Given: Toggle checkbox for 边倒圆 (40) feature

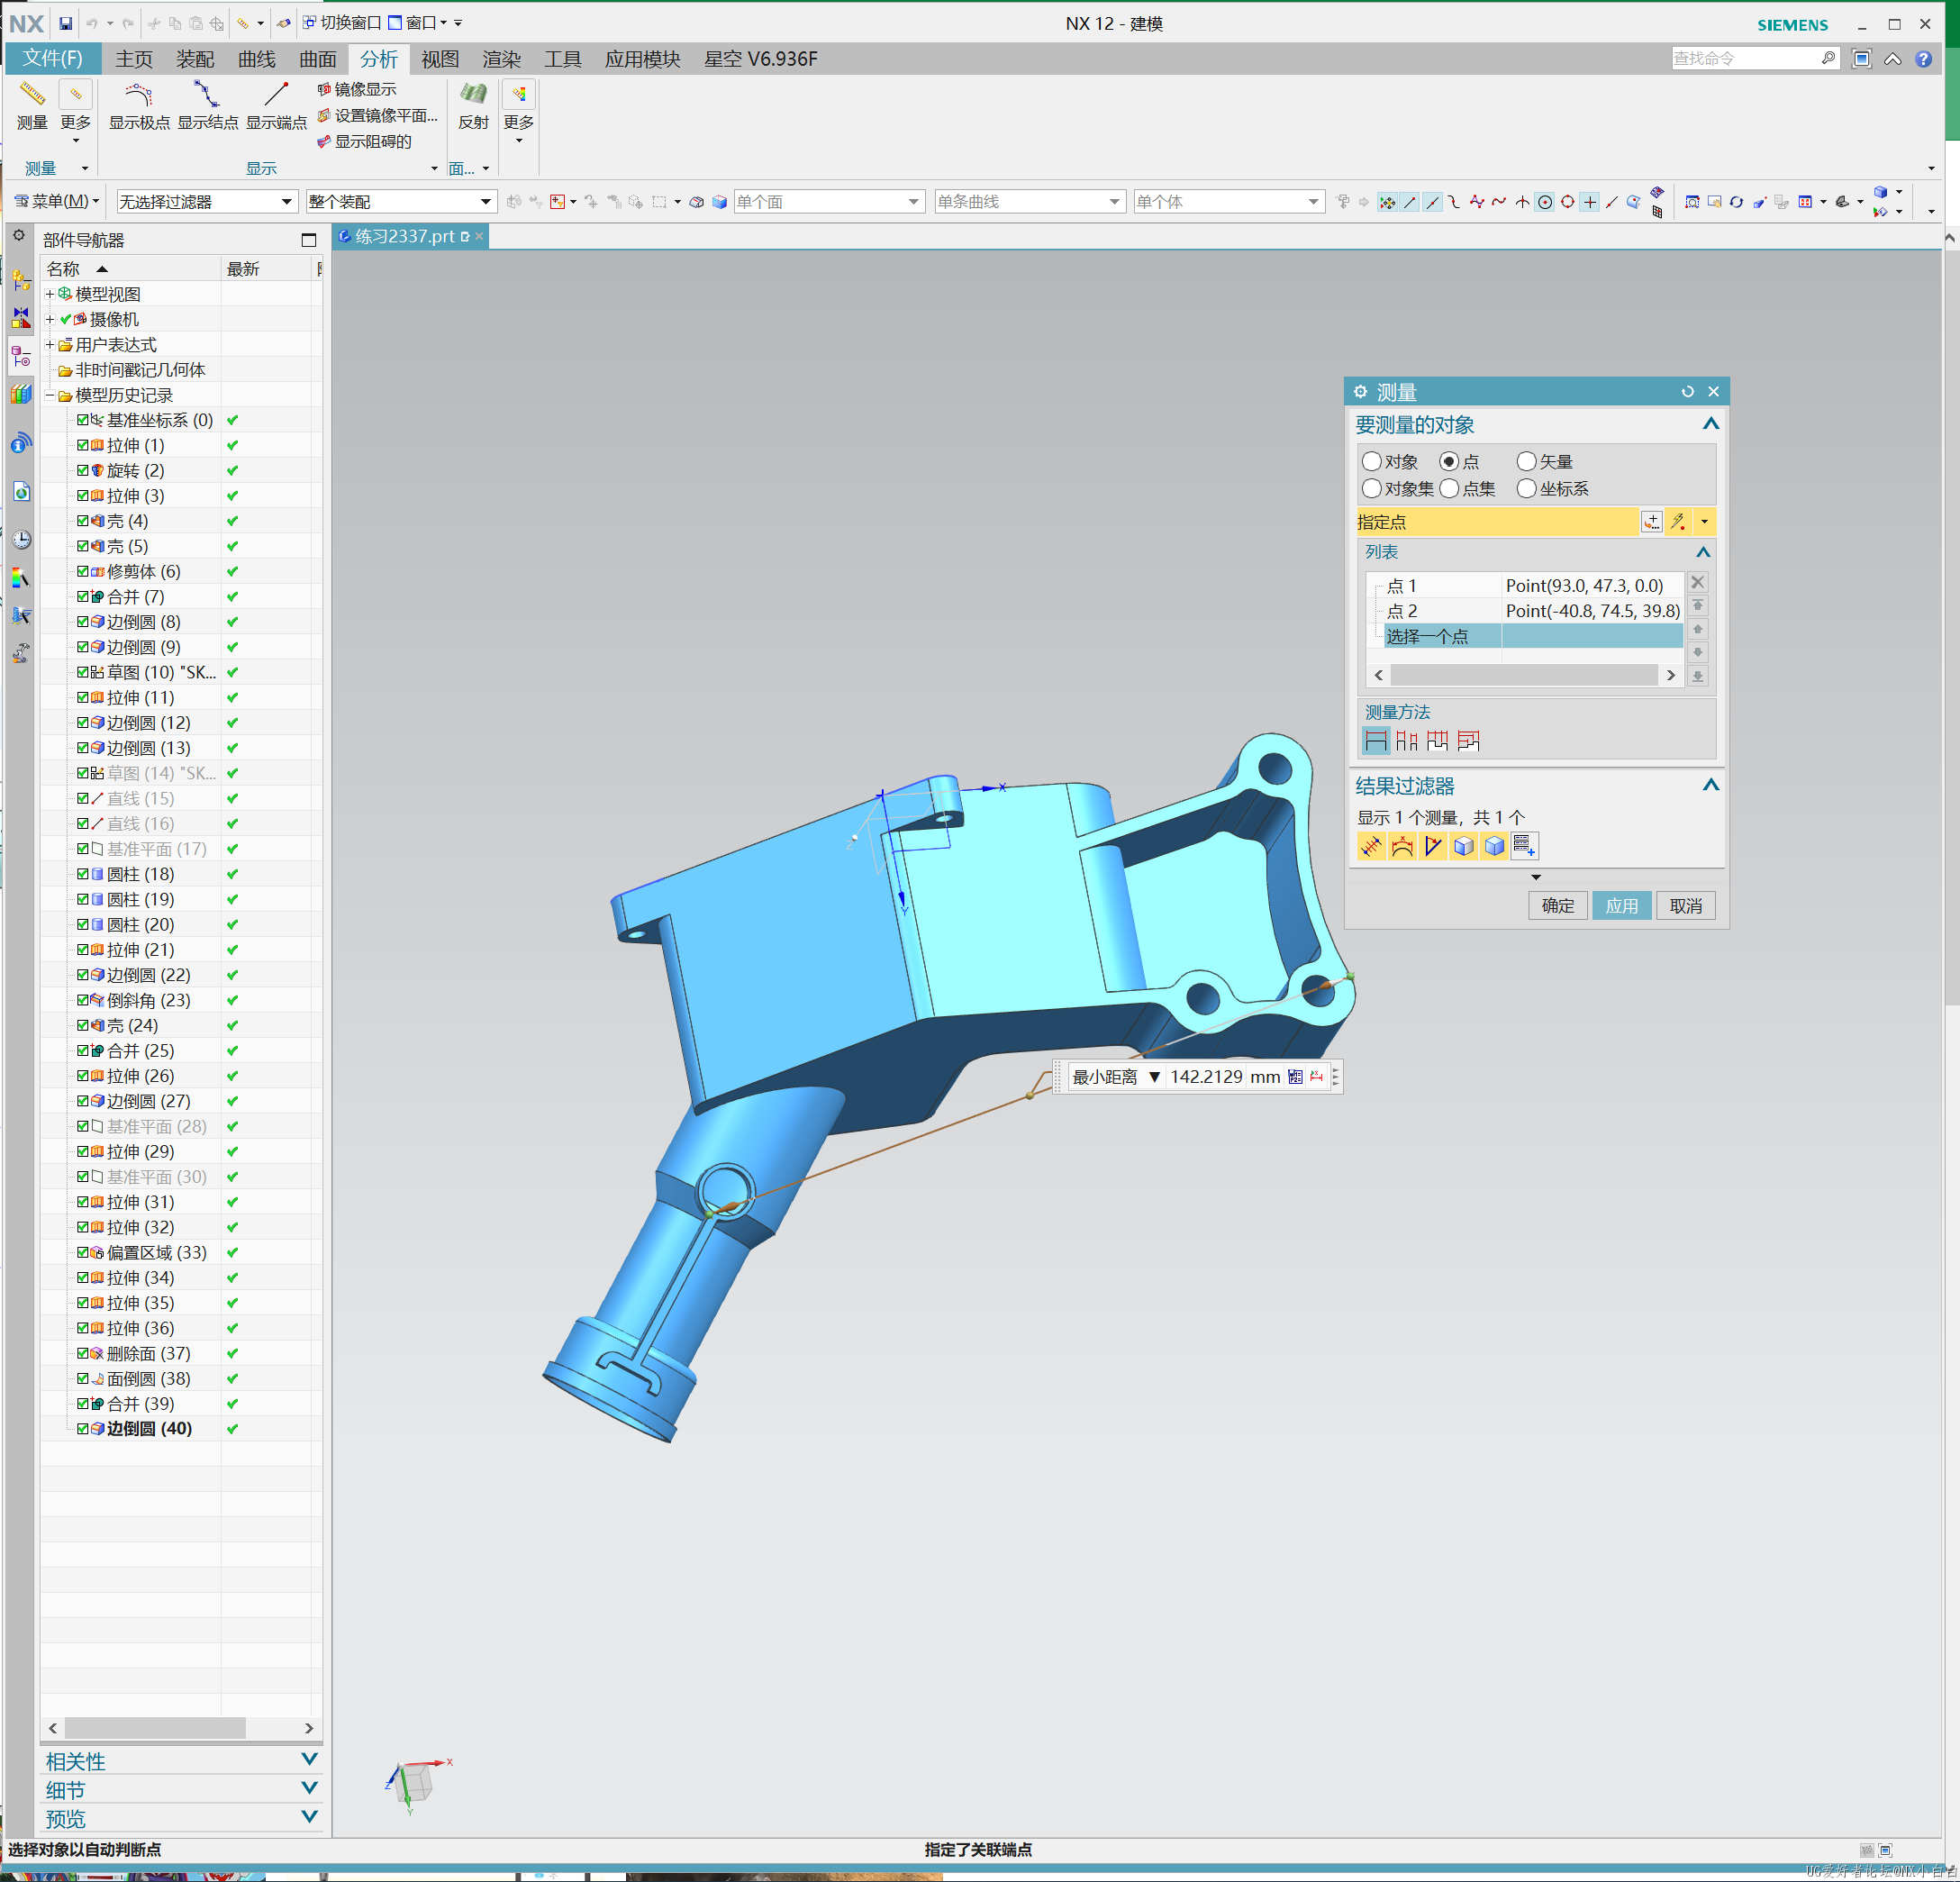Looking at the screenshot, I should pos(83,1428).
